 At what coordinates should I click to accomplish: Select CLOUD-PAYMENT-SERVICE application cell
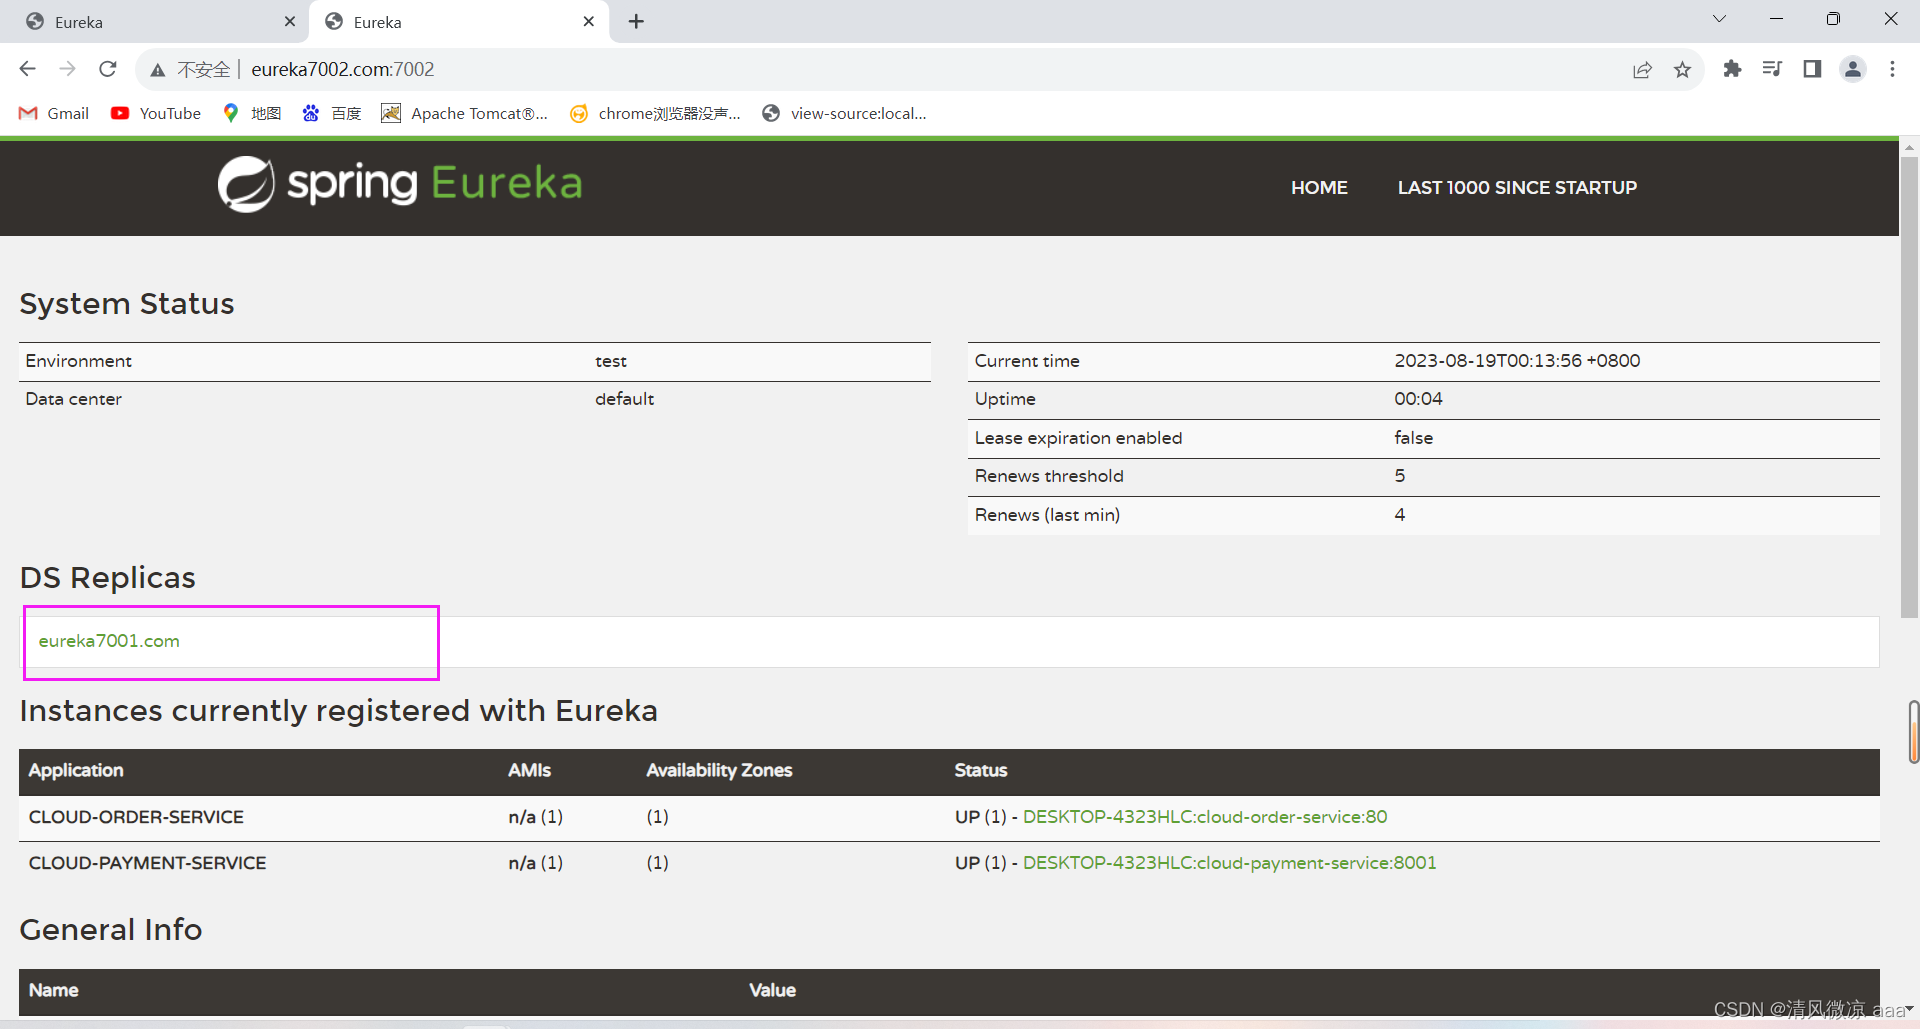pos(147,863)
